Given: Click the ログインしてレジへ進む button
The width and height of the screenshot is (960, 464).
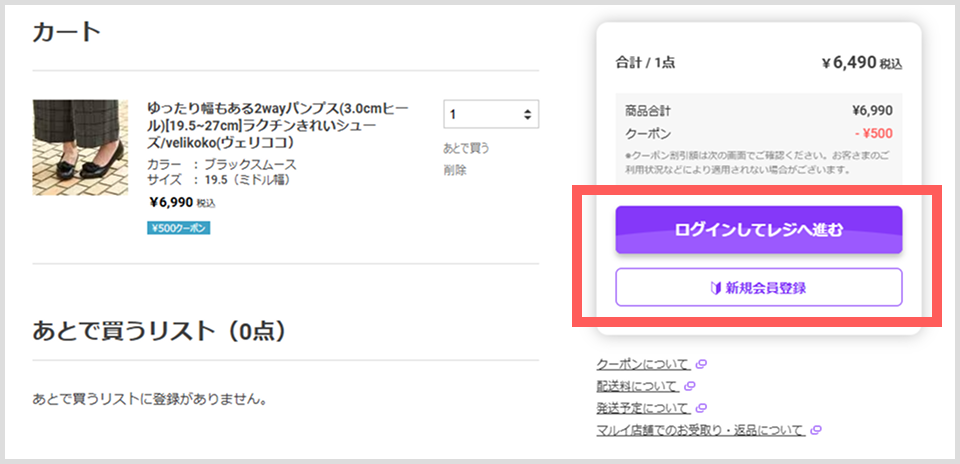Looking at the screenshot, I should (759, 230).
